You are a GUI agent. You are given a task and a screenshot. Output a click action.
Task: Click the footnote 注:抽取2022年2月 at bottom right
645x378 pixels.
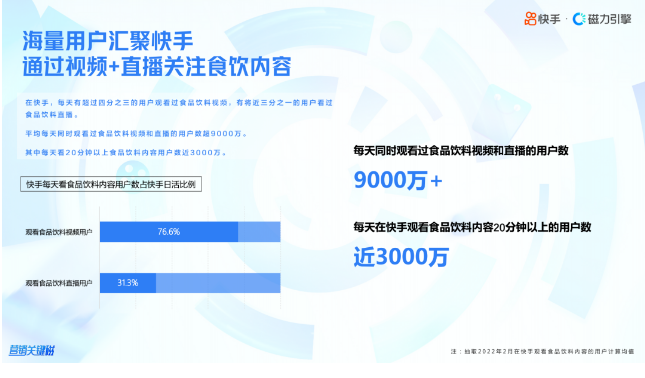pyautogui.click(x=543, y=351)
